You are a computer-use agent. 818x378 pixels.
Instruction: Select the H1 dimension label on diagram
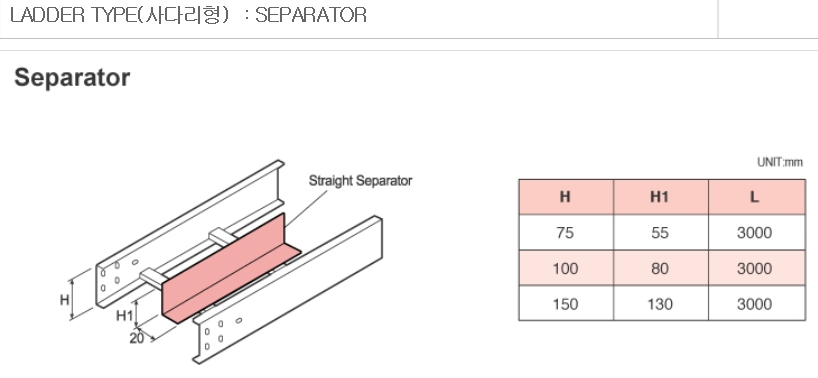pyautogui.click(x=124, y=315)
